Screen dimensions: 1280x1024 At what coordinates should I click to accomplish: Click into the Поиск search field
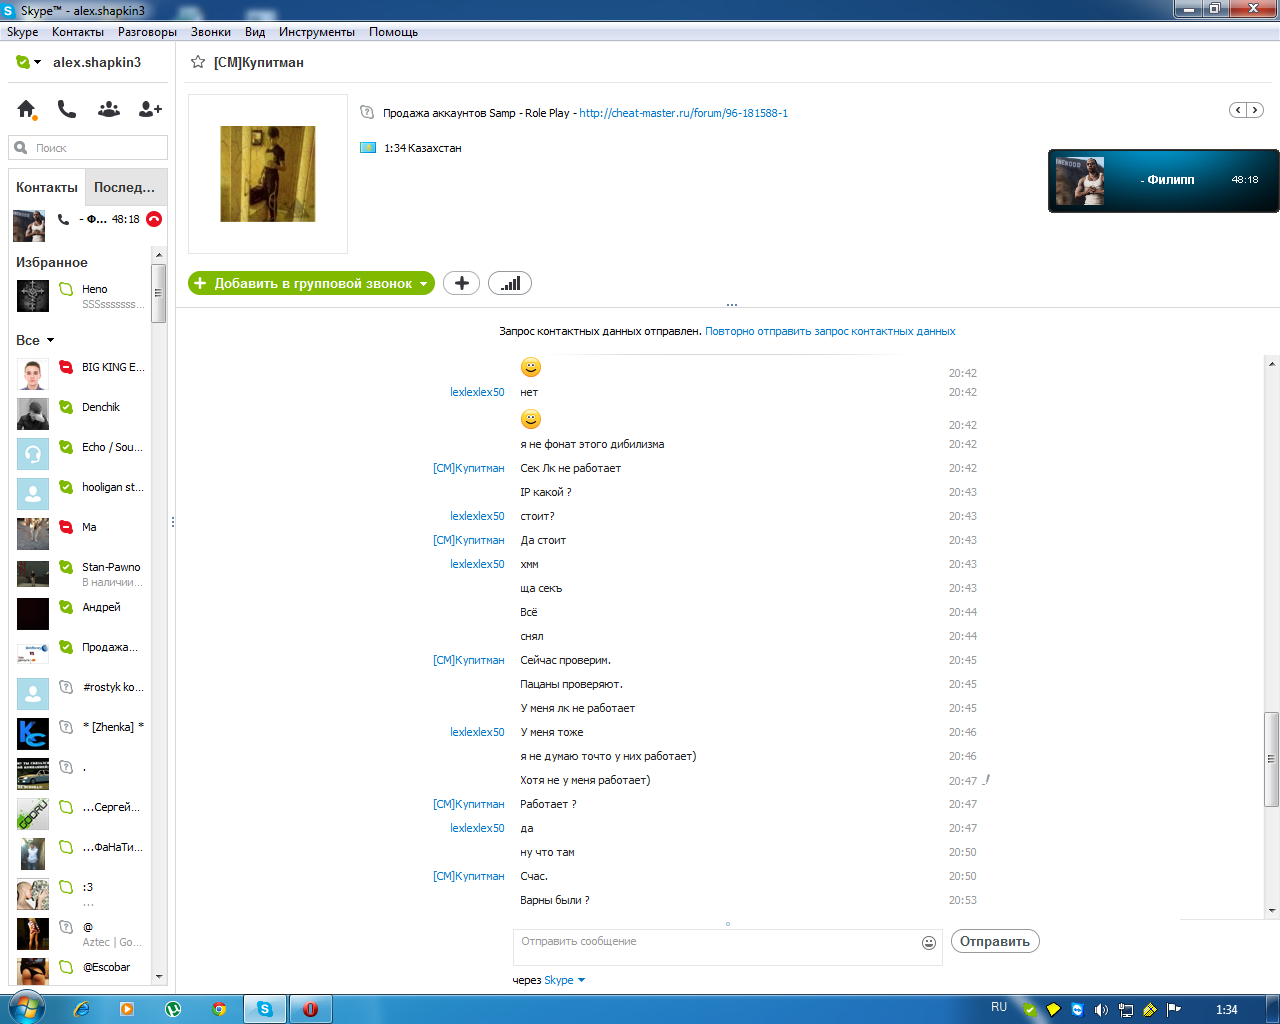(88, 148)
